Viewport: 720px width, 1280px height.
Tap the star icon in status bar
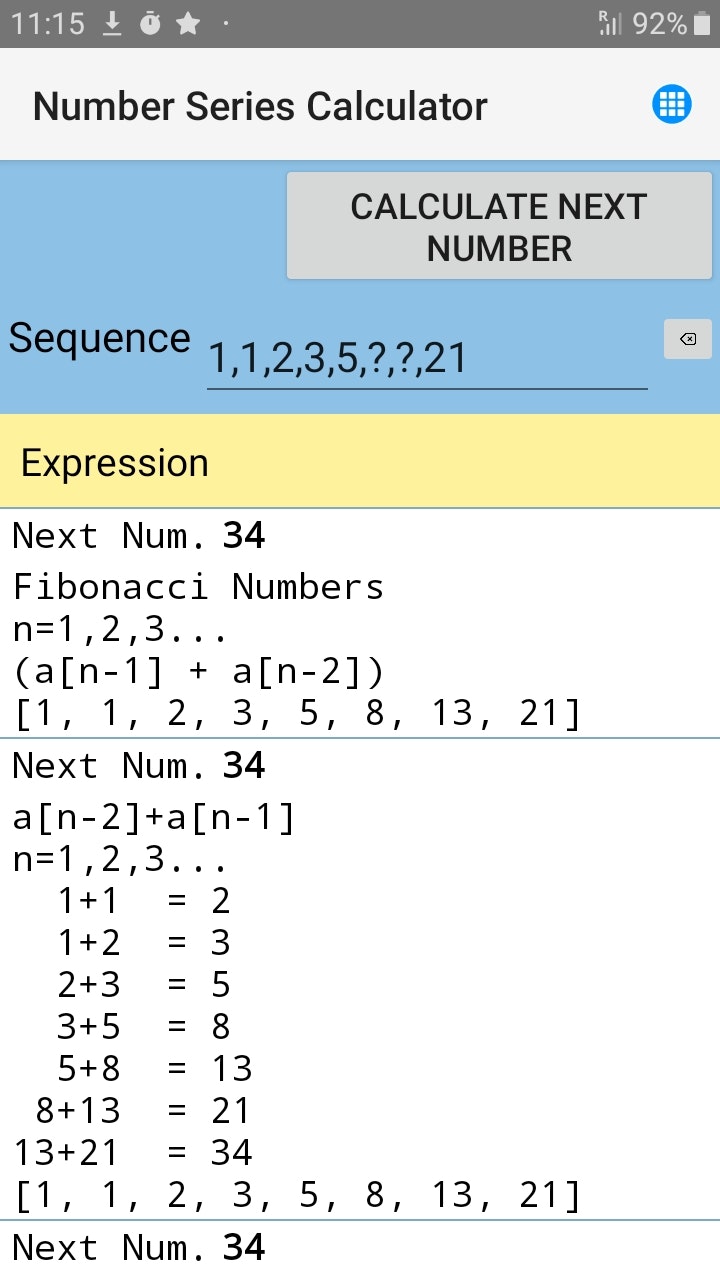point(188,24)
